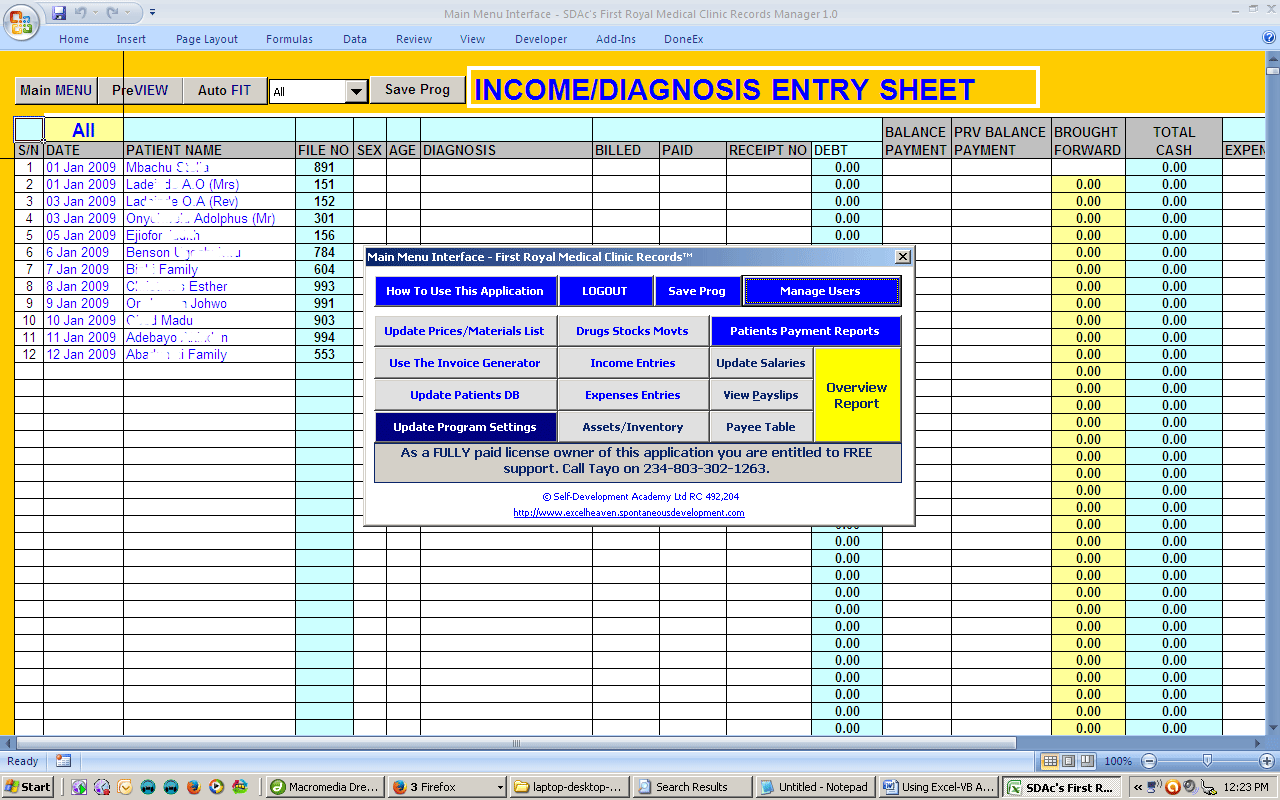Open the DoneEx ribbon tab
Viewport: 1280px width, 800px height.
684,39
